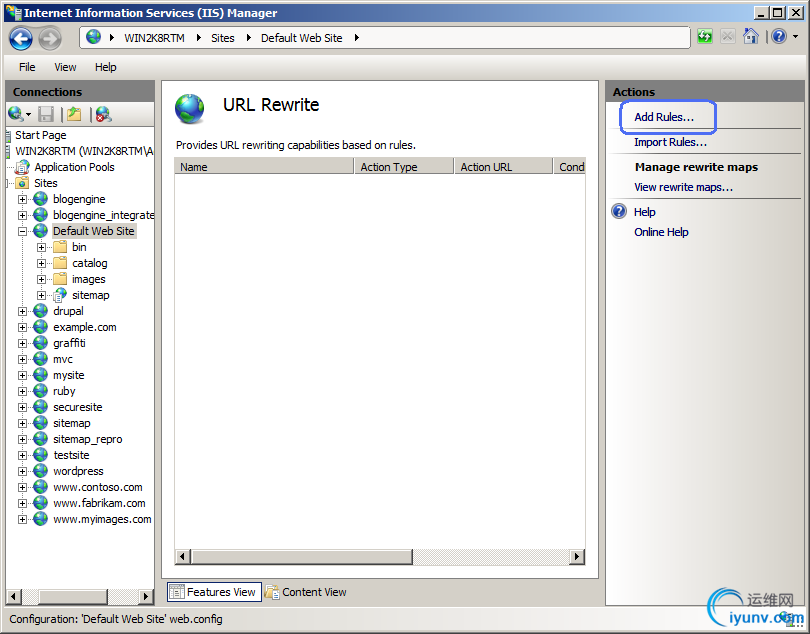The width and height of the screenshot is (810, 634).
Task: Click the Application Pools icon in the tree
Action: [x=22, y=167]
